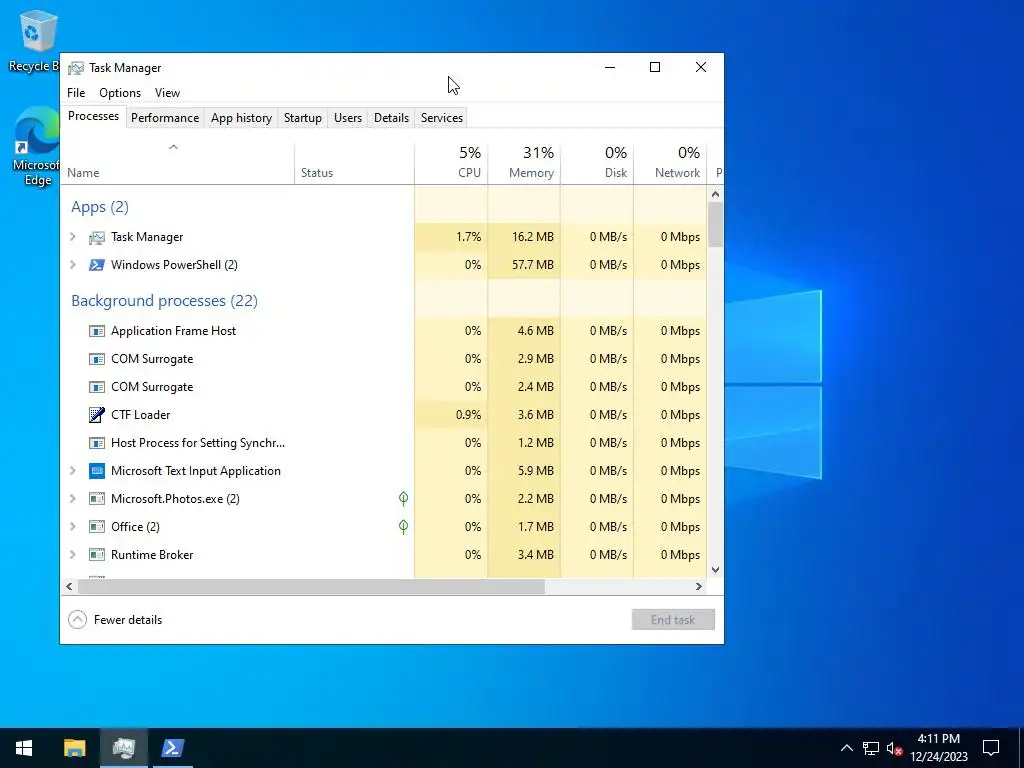Open the File menu
This screenshot has height=768, width=1024.
[x=76, y=93]
